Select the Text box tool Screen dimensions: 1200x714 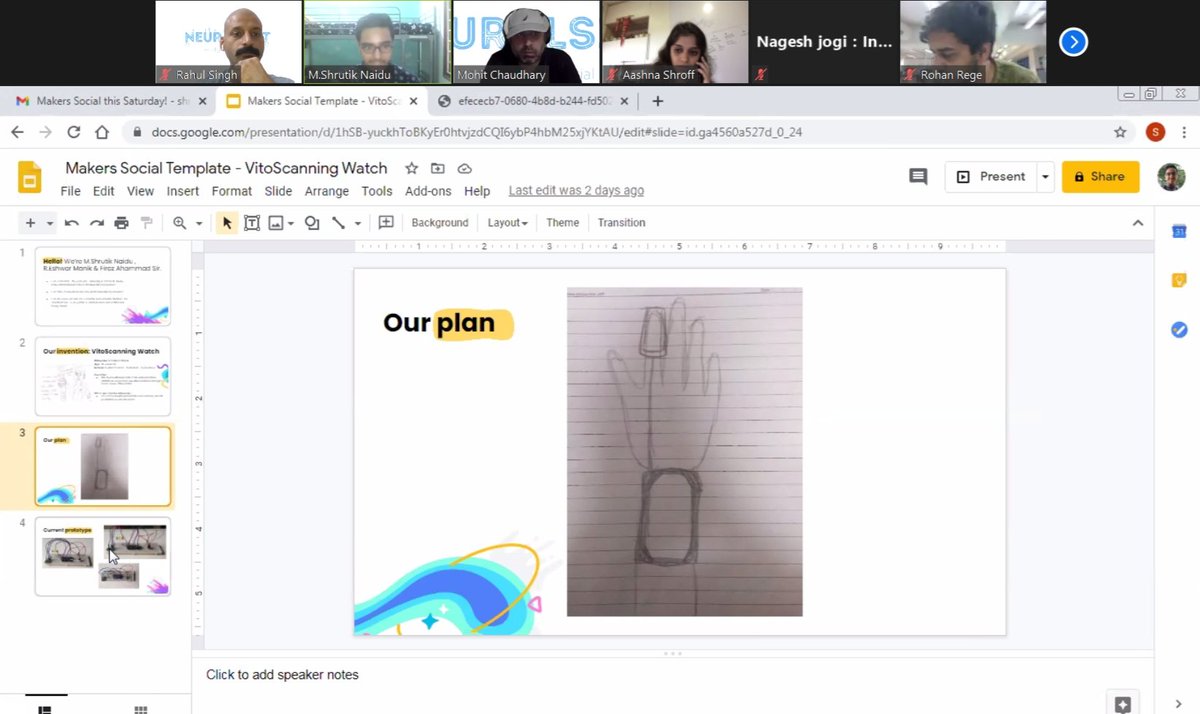pos(252,222)
